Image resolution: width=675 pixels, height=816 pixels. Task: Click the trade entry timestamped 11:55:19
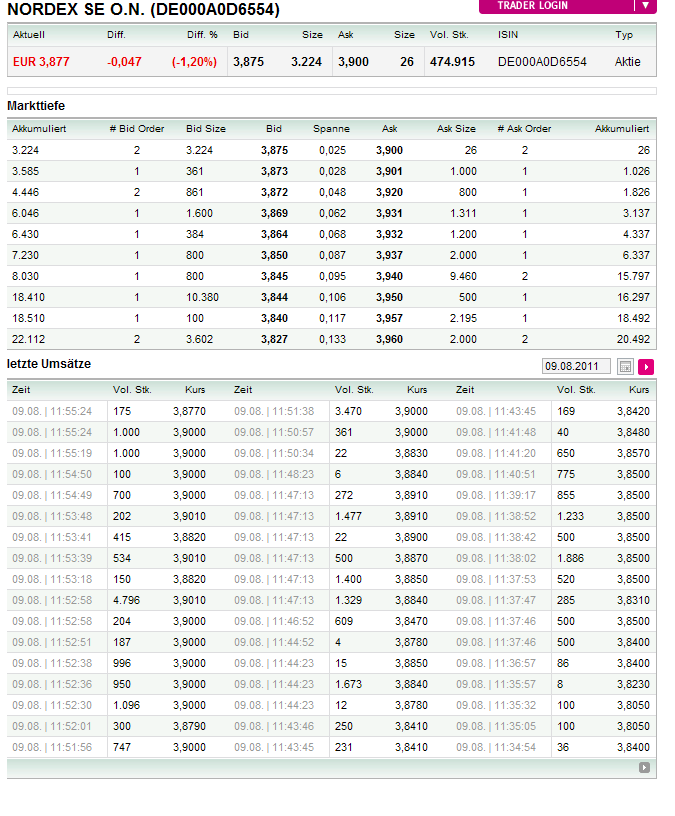pos(52,453)
